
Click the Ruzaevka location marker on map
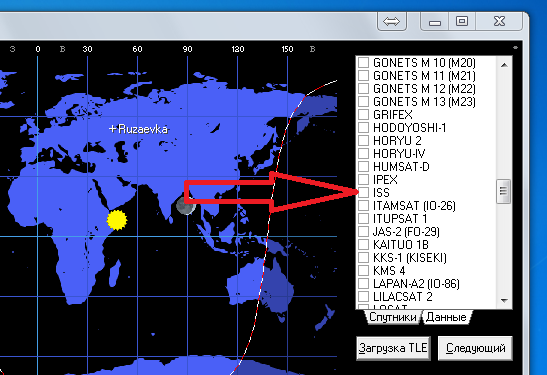pyautogui.click(x=112, y=129)
